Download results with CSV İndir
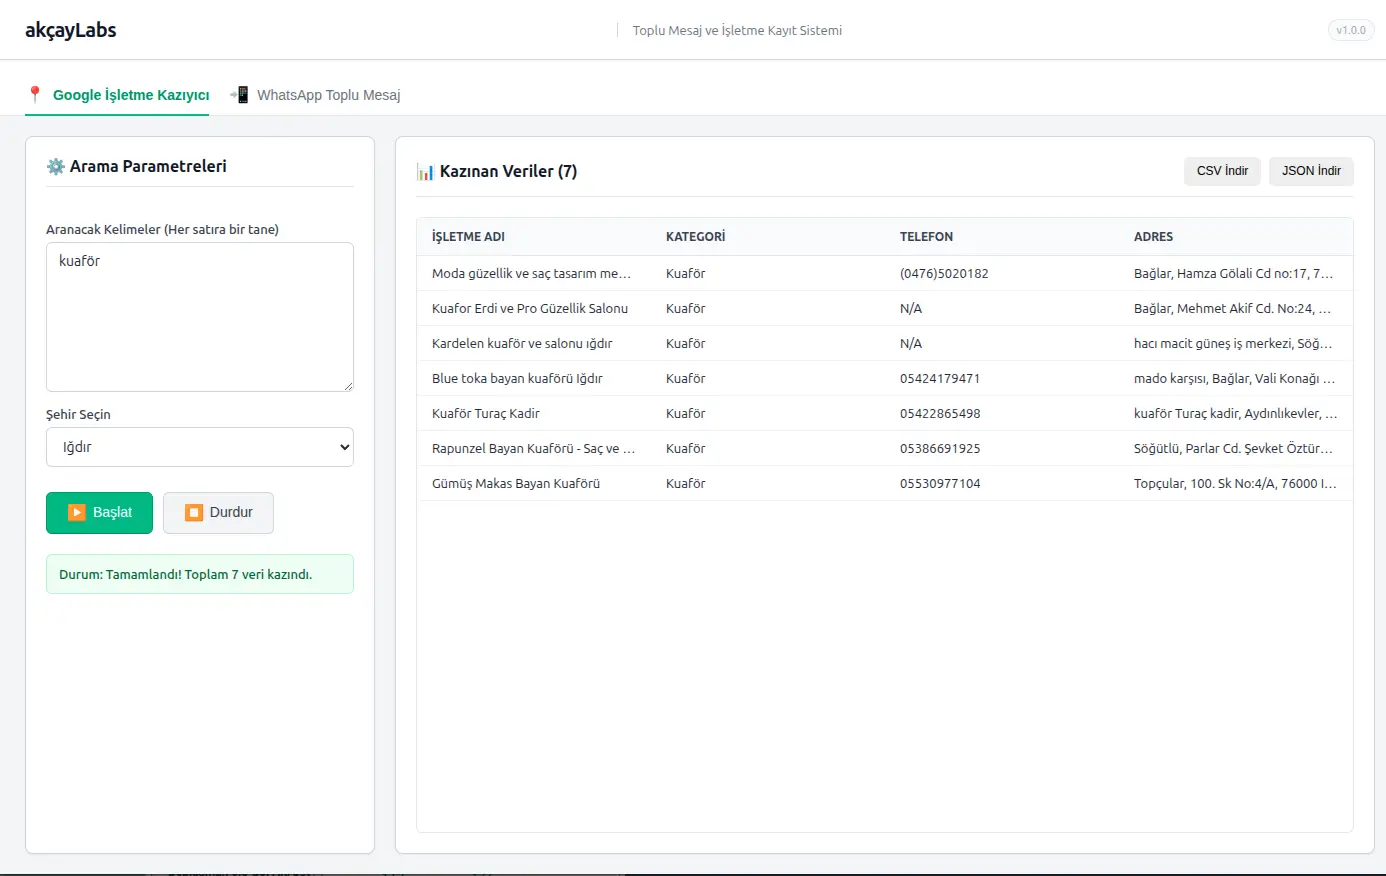 (x=1222, y=171)
